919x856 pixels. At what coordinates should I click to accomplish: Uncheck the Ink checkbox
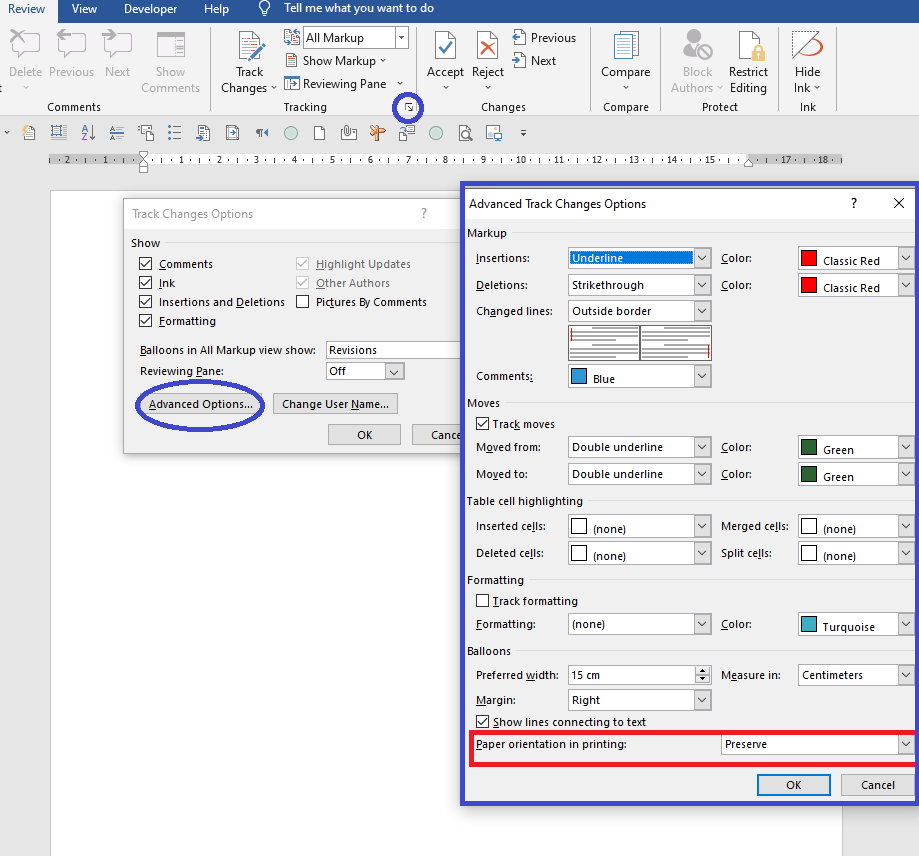pos(145,283)
